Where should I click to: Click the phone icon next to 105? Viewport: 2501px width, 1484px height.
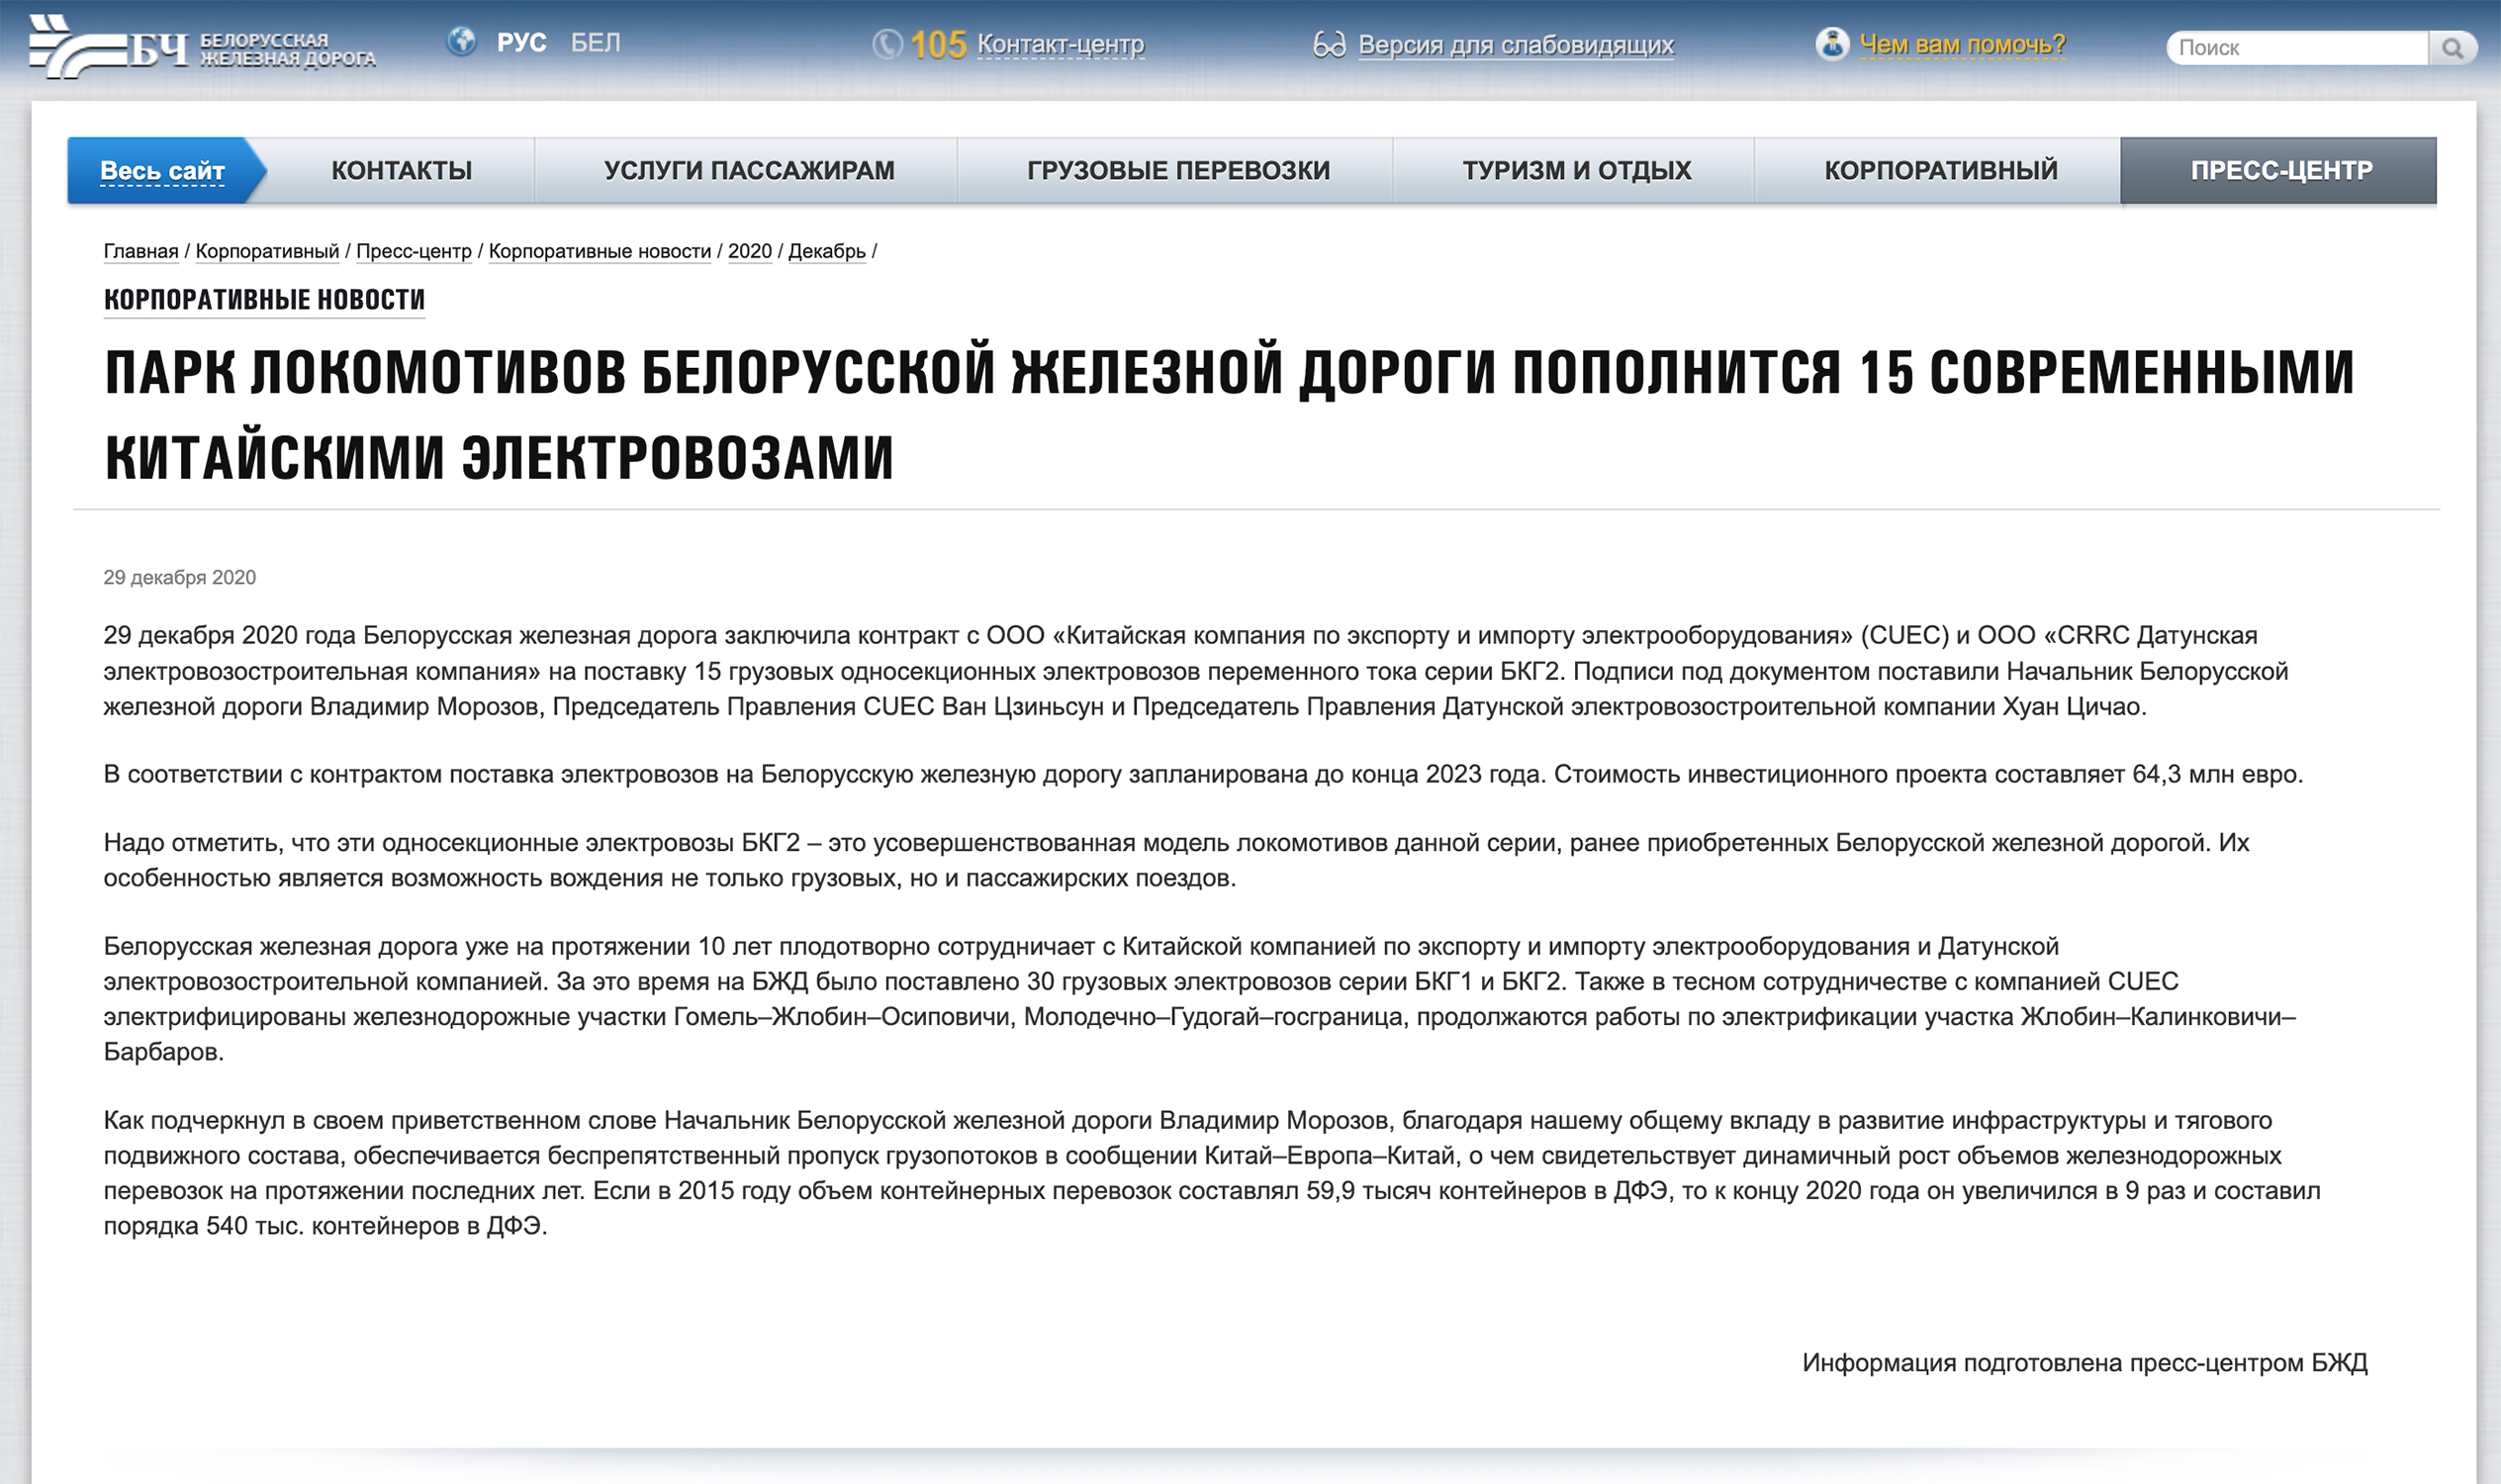[889, 44]
